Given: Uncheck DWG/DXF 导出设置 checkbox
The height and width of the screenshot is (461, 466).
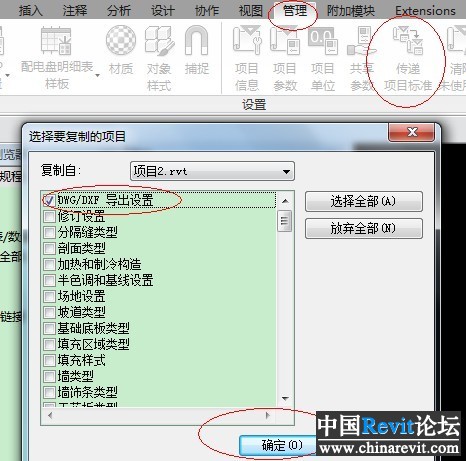Looking at the screenshot, I should coord(49,200).
